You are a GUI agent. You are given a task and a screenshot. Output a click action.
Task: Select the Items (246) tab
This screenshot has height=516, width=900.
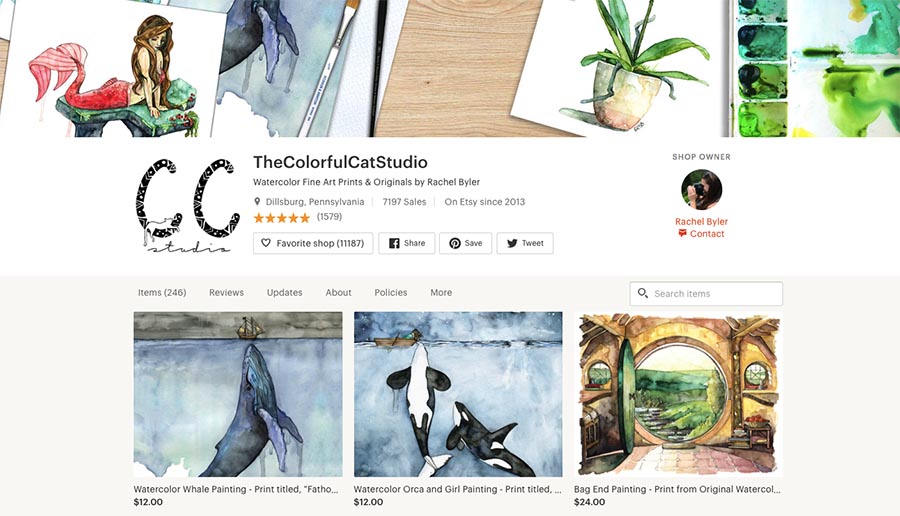[162, 292]
